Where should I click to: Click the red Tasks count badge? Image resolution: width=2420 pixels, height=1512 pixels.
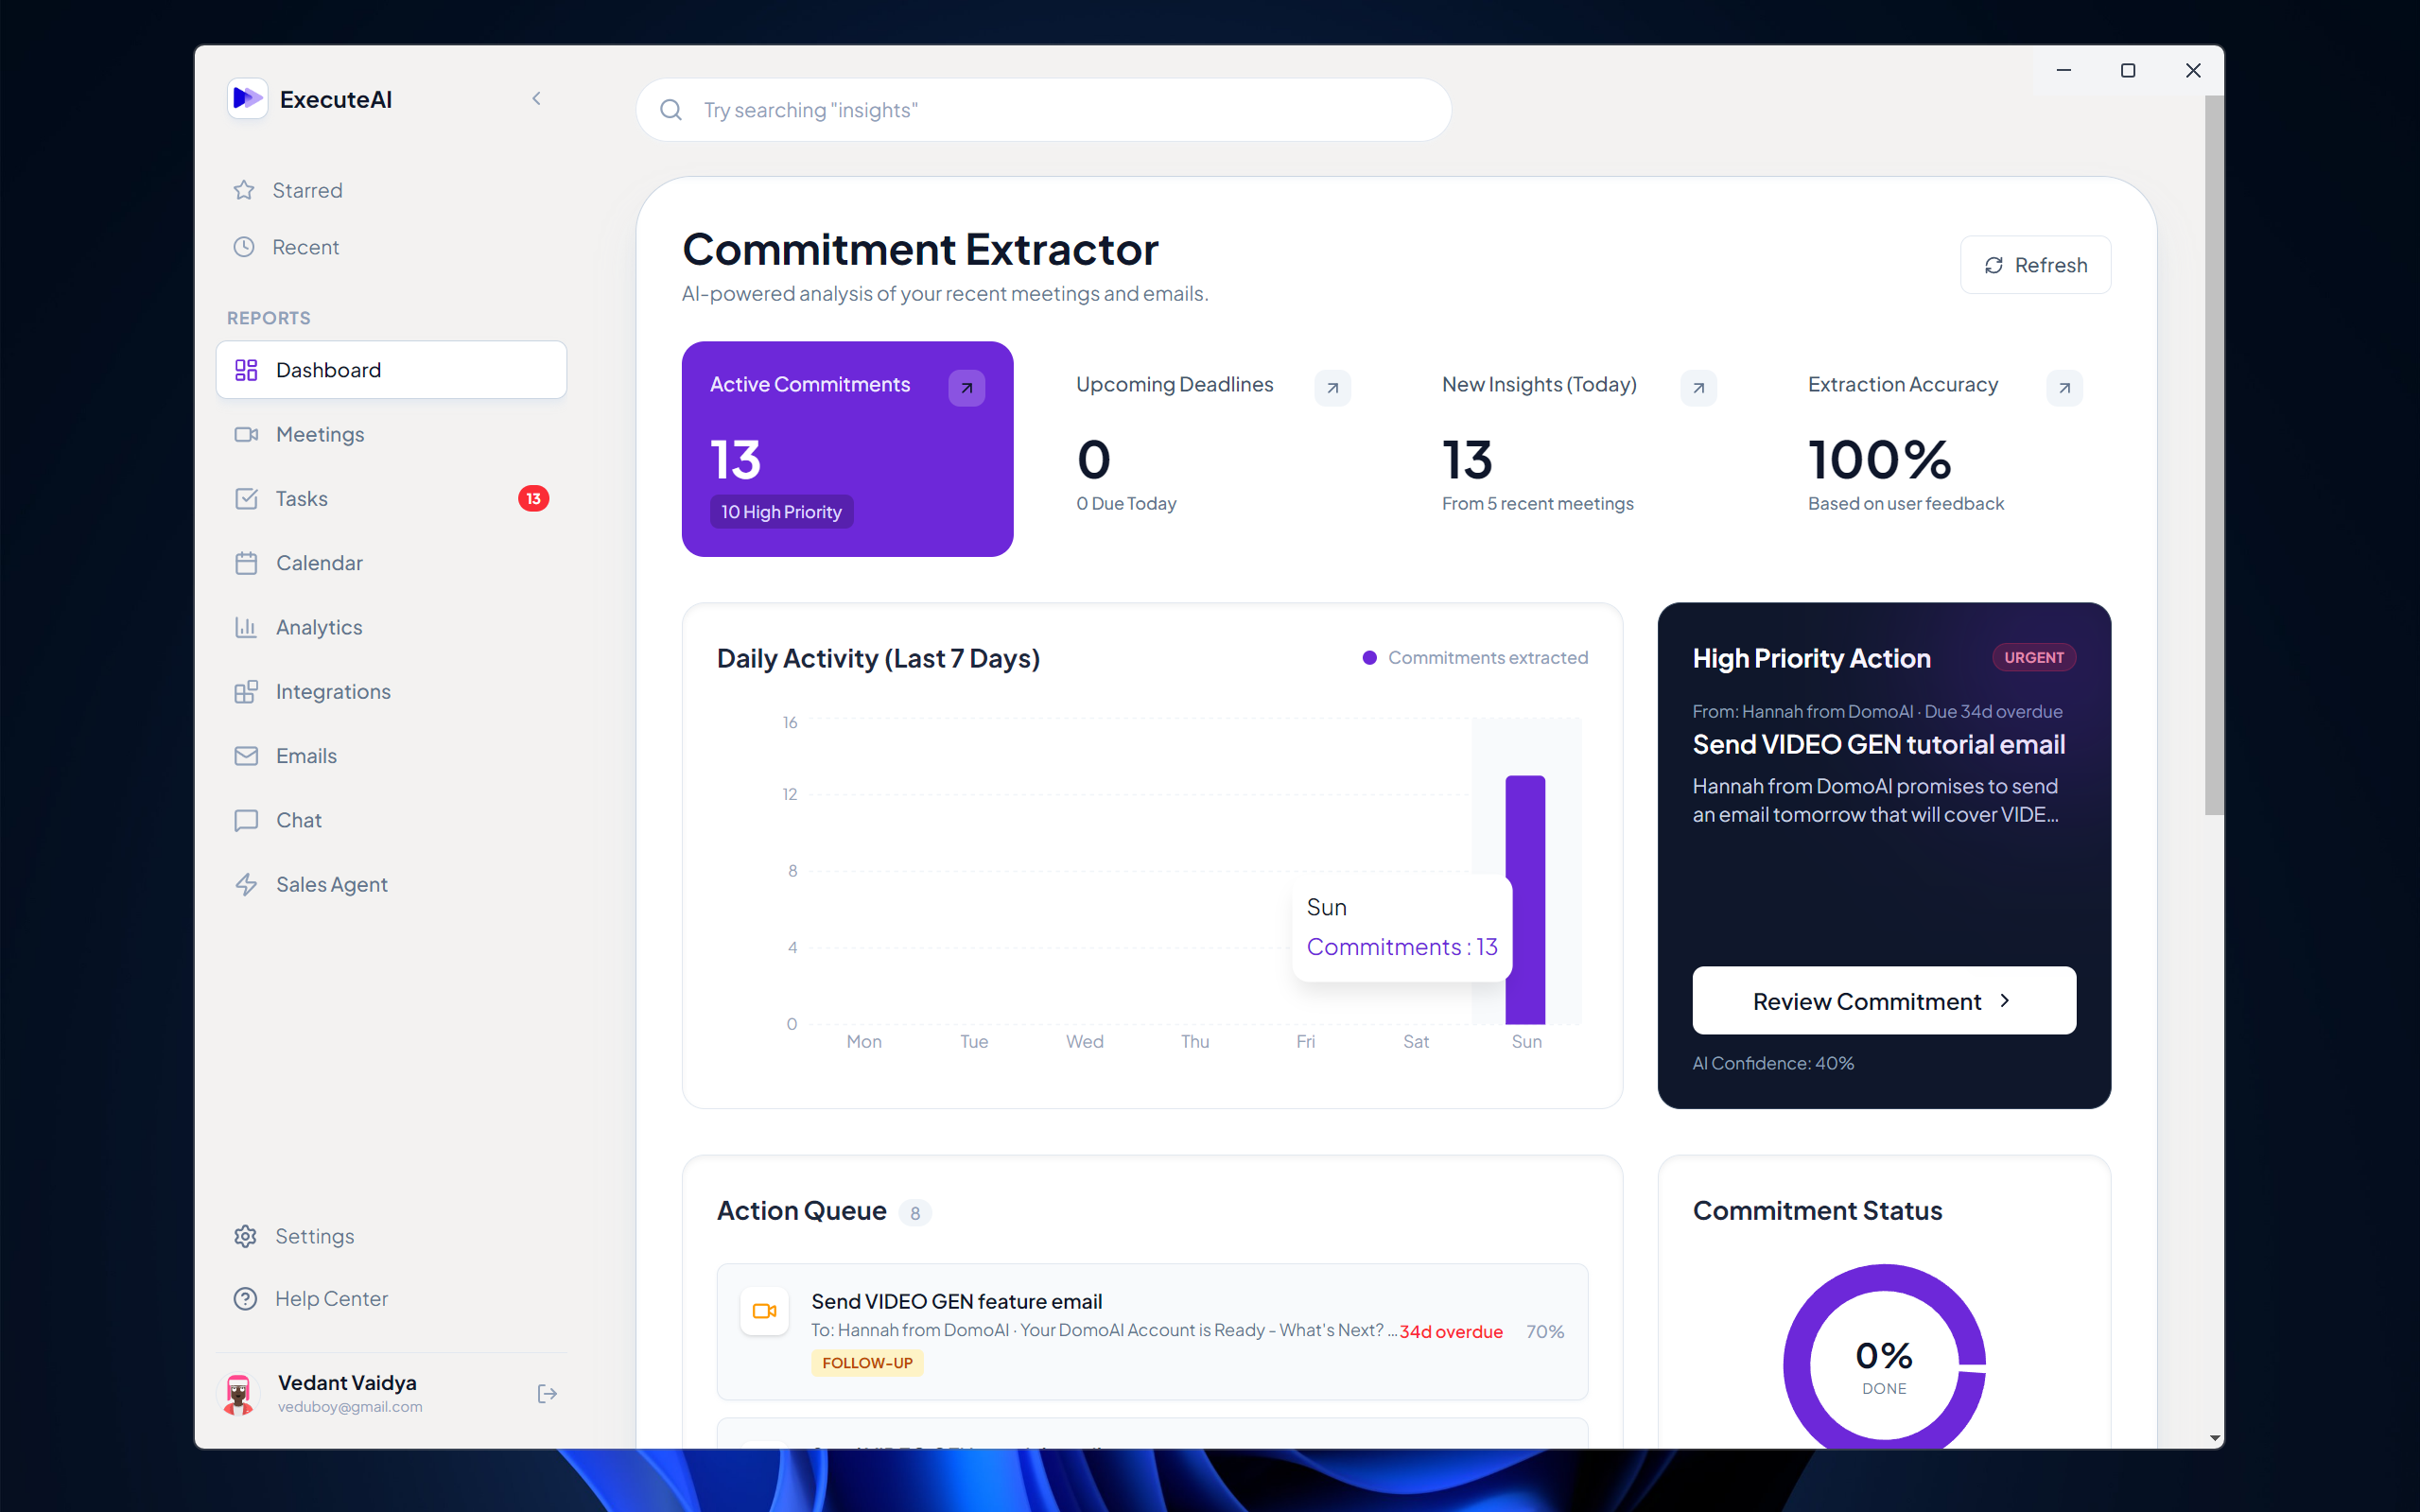[533, 498]
